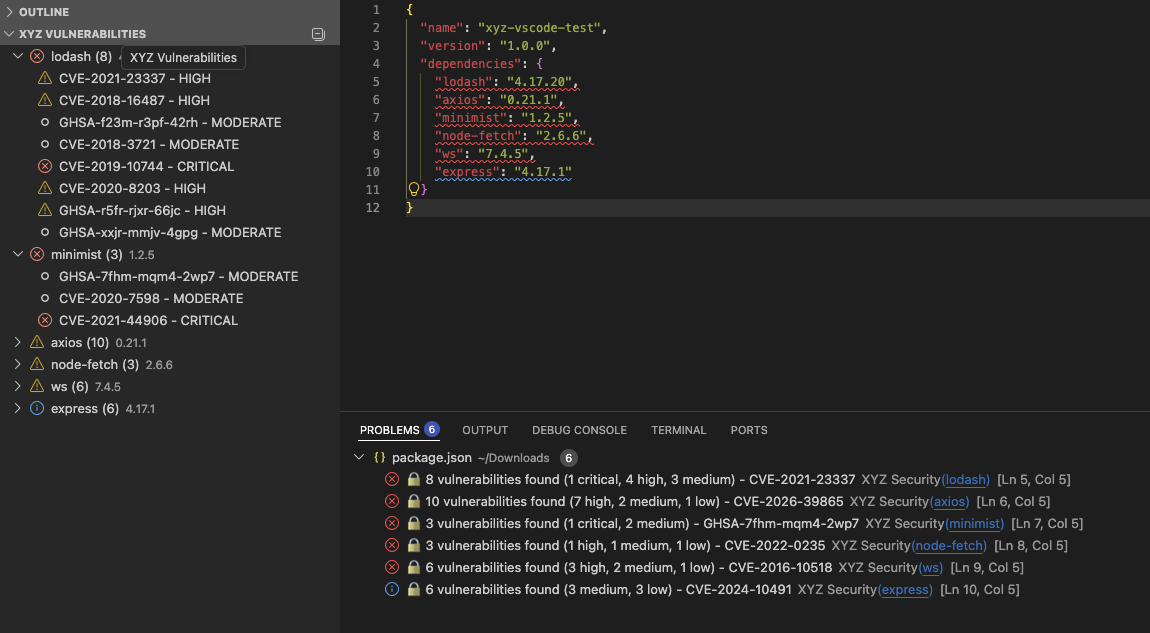Open the minimist link in Problems
Screen dimensions: 1150x633
(x=975, y=524)
